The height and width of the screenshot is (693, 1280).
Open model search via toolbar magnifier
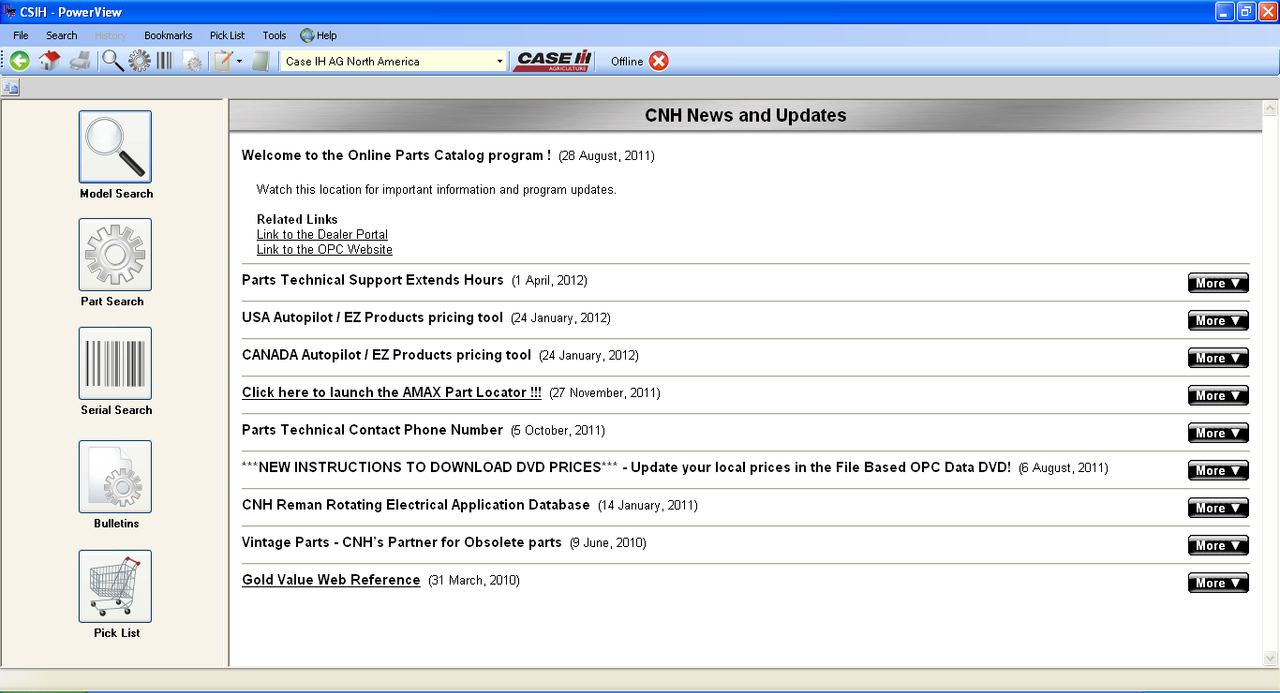click(113, 61)
